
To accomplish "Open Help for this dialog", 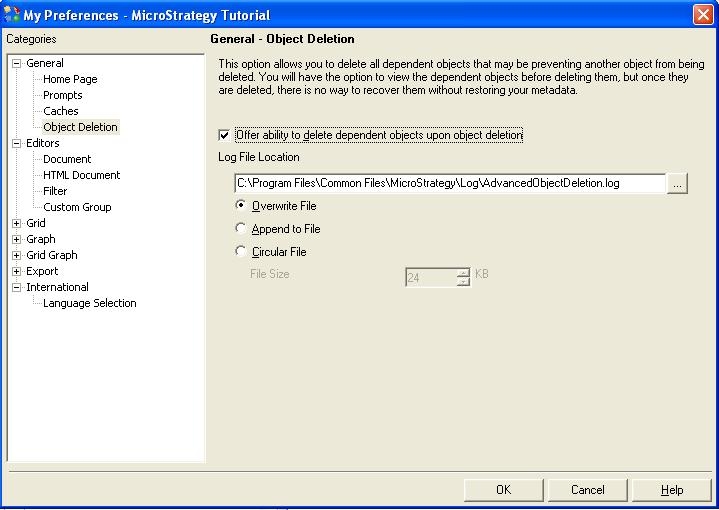I will (672, 490).
